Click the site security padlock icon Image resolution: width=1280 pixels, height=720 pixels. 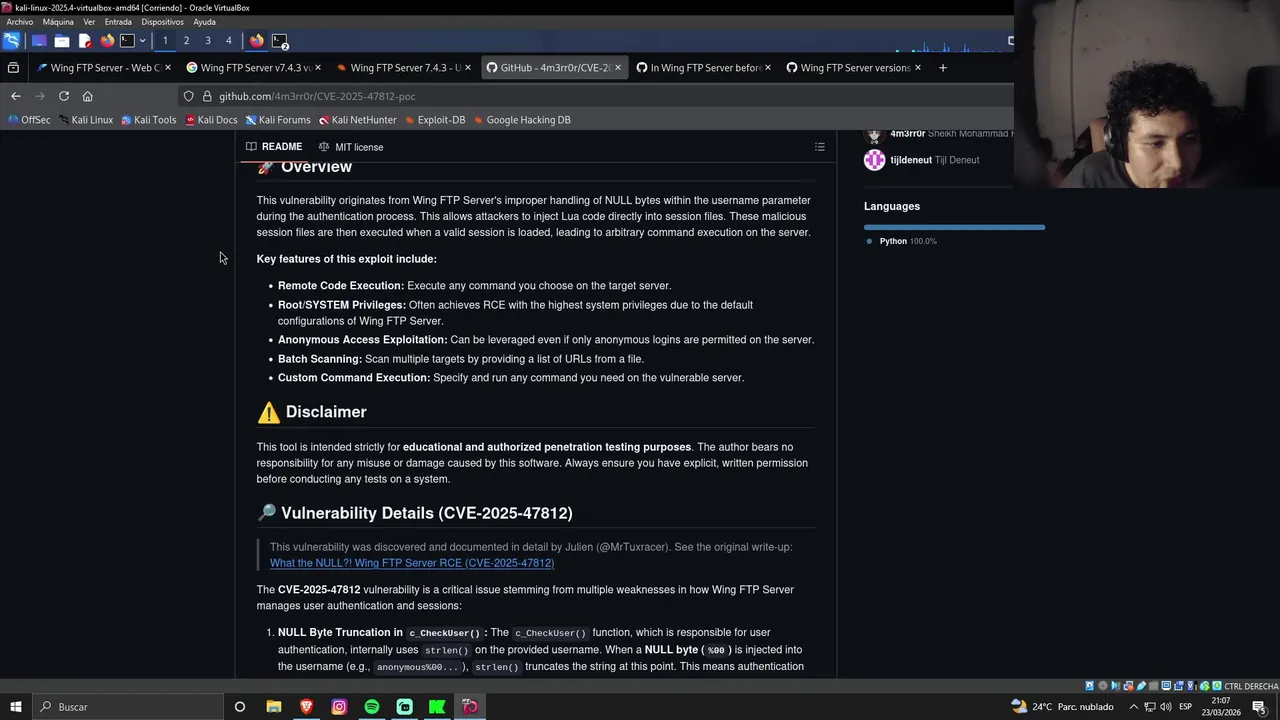point(207,96)
